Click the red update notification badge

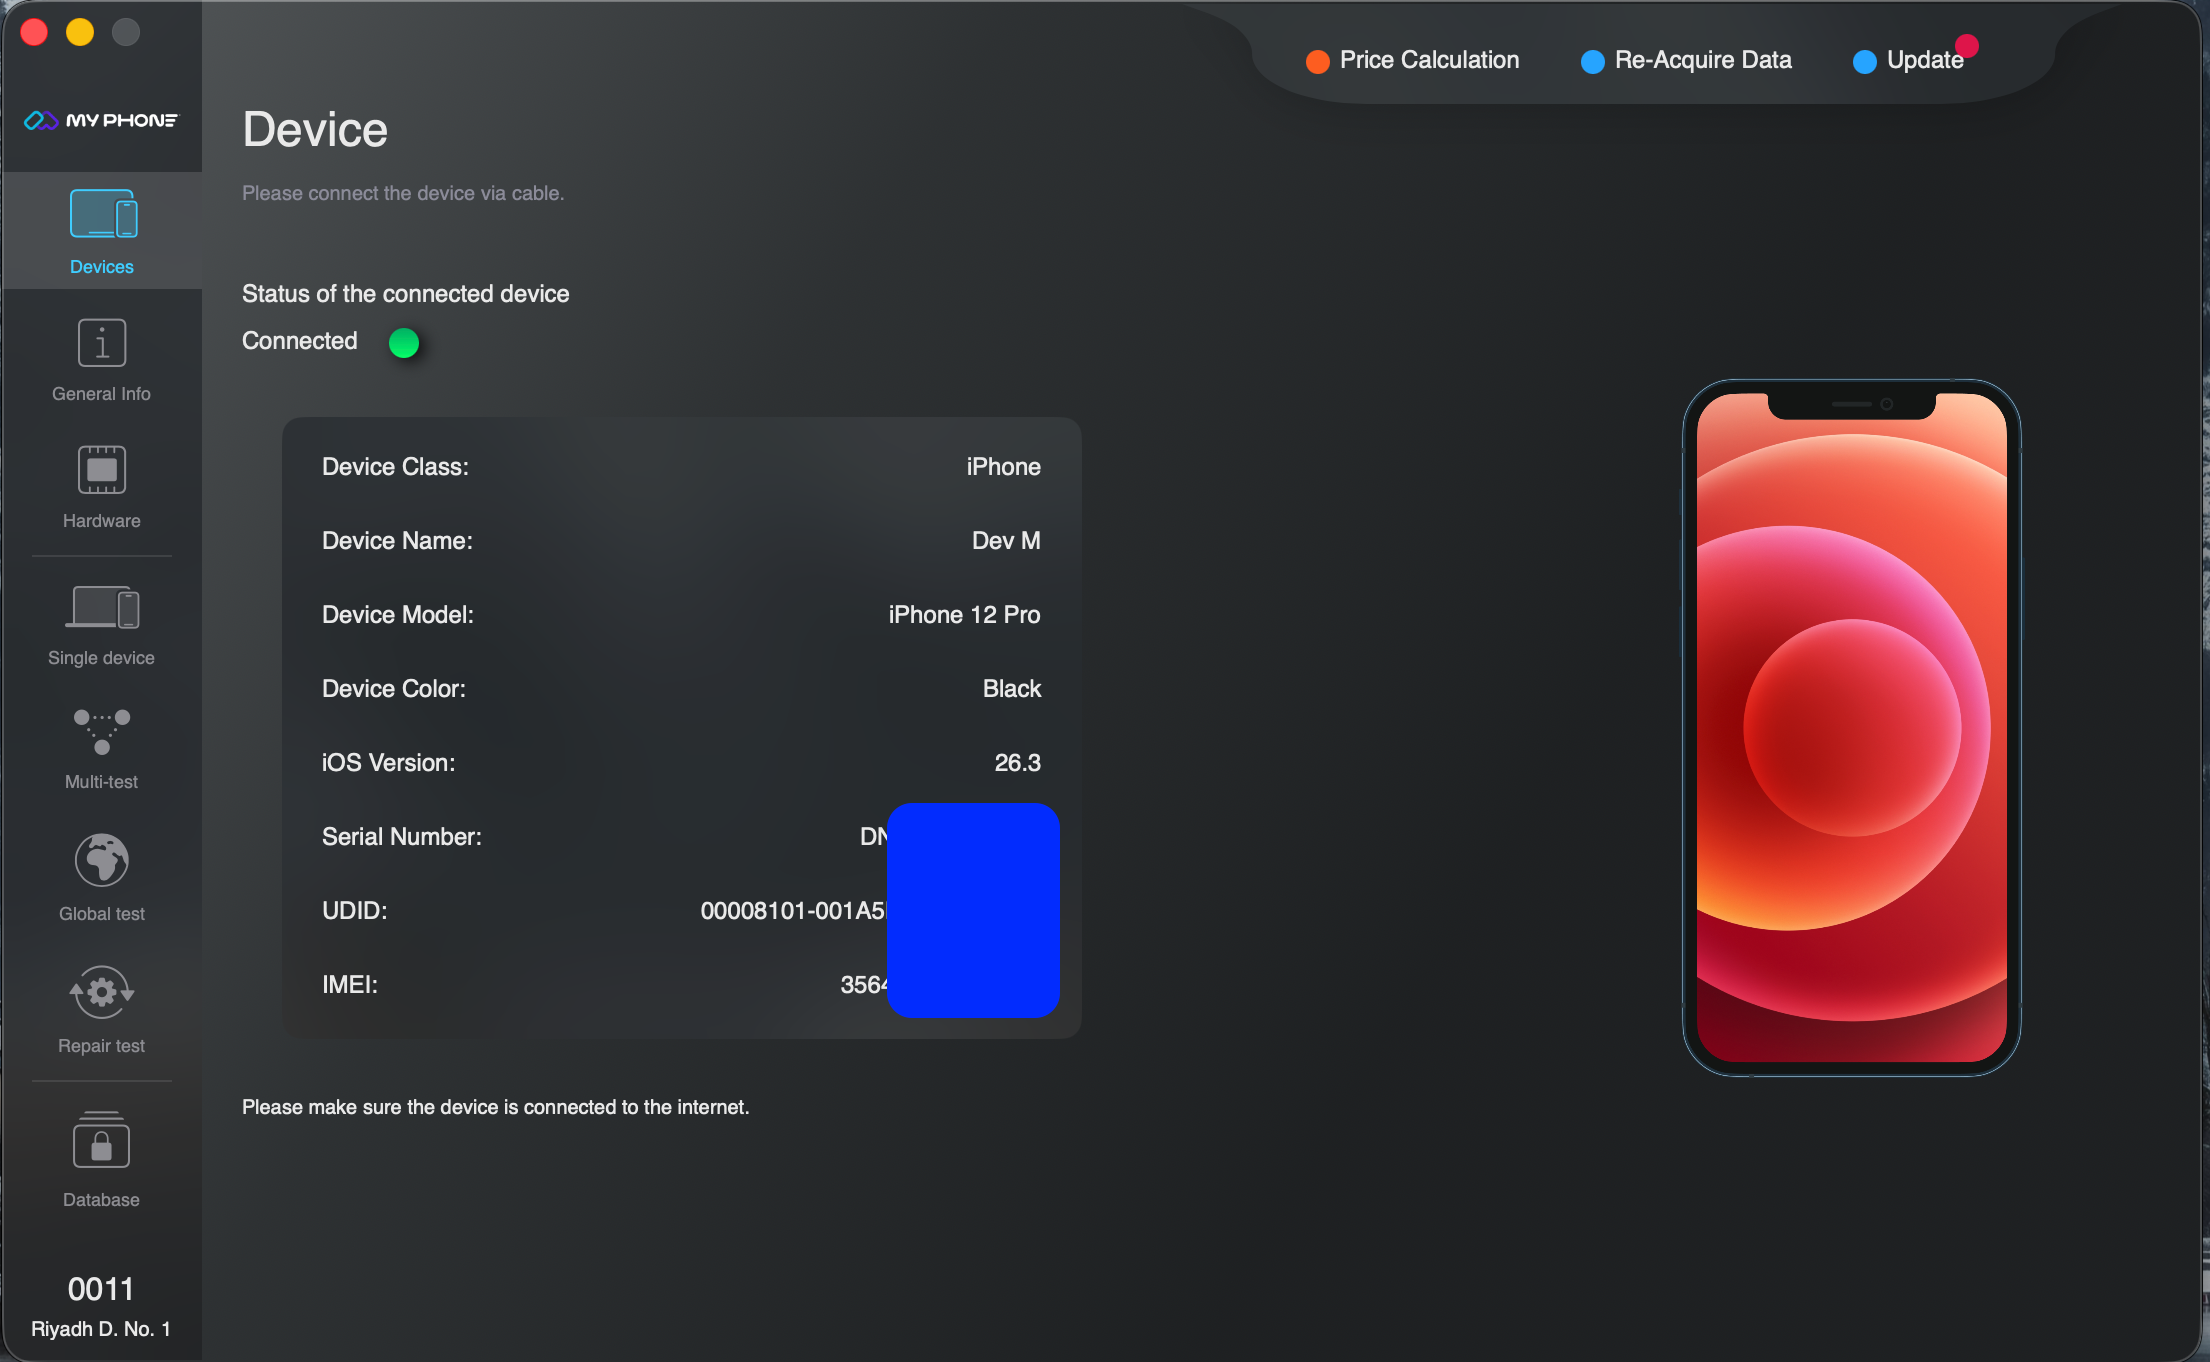point(1966,46)
